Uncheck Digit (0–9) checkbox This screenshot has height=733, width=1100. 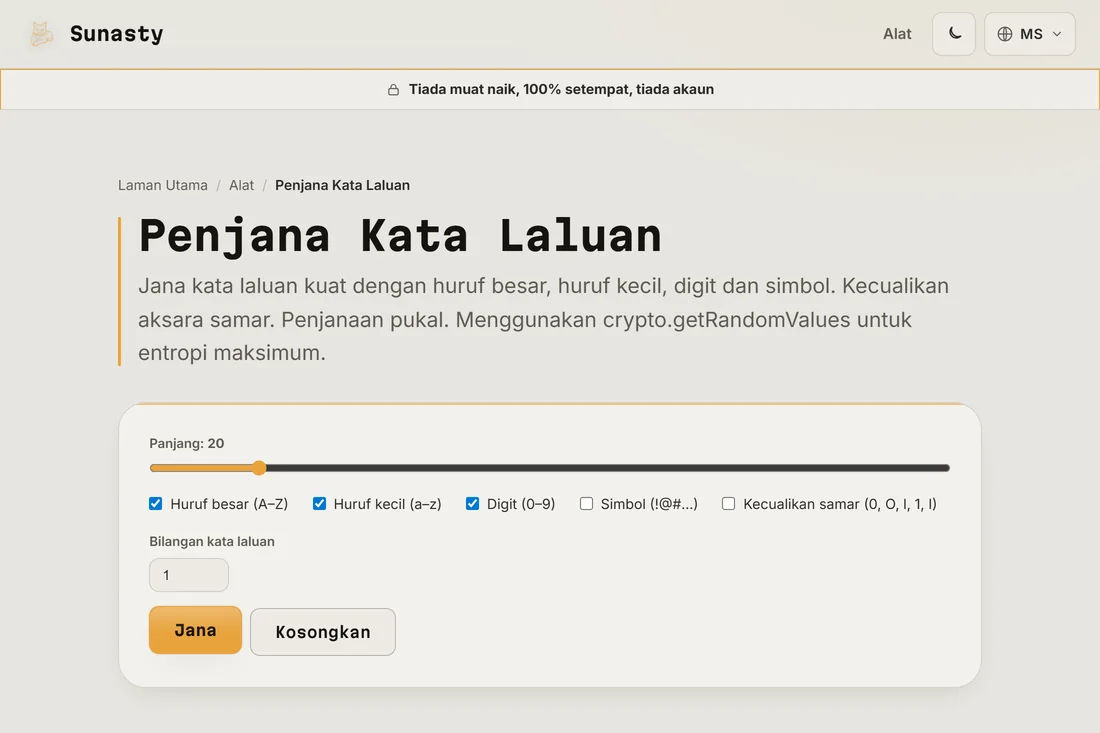click(472, 504)
